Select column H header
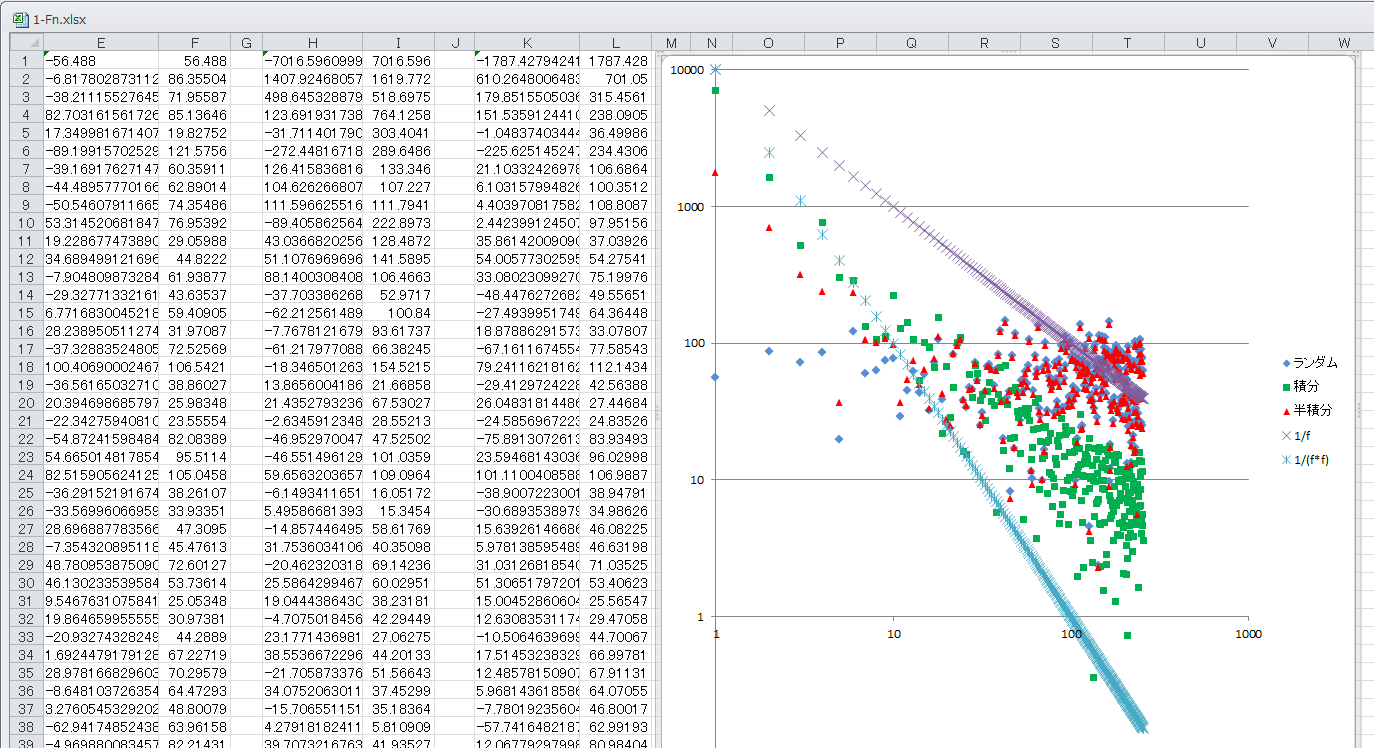The height and width of the screenshot is (748, 1374). 312,42
